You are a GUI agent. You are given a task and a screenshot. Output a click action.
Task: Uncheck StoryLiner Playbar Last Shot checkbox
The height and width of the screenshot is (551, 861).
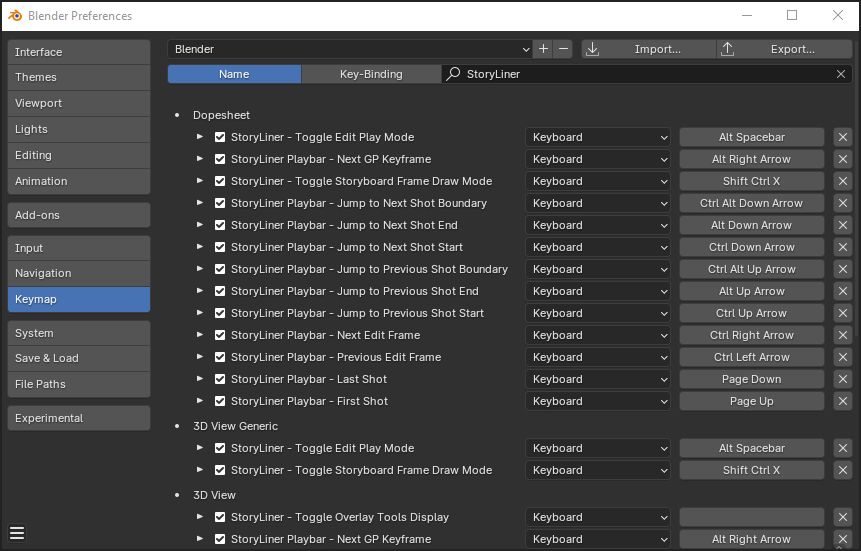point(220,379)
